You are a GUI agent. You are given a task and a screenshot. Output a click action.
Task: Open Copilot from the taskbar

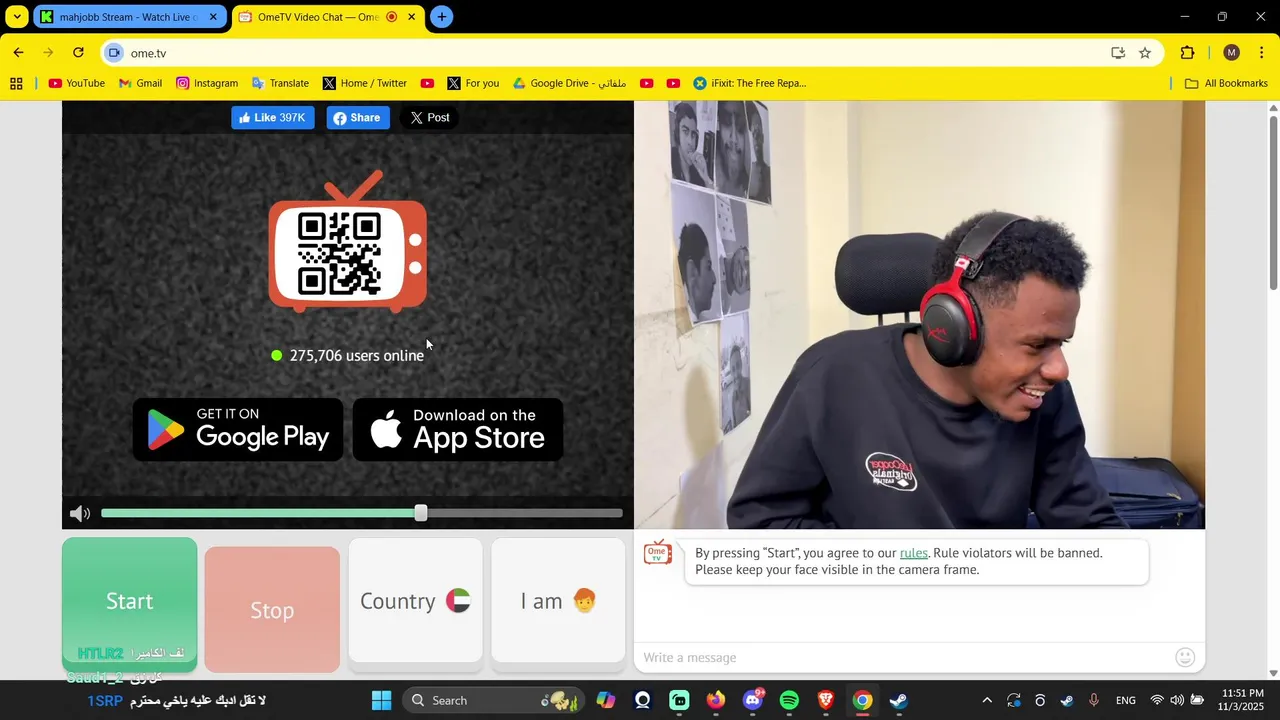(x=606, y=700)
